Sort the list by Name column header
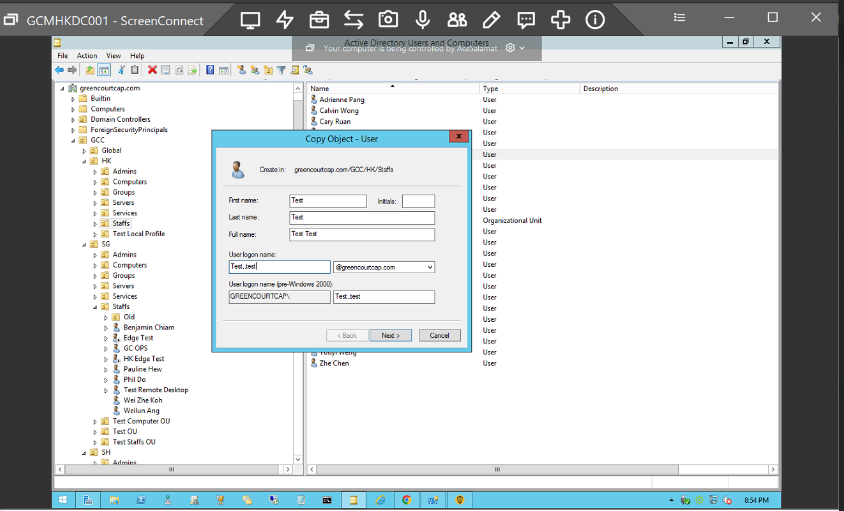 point(393,88)
